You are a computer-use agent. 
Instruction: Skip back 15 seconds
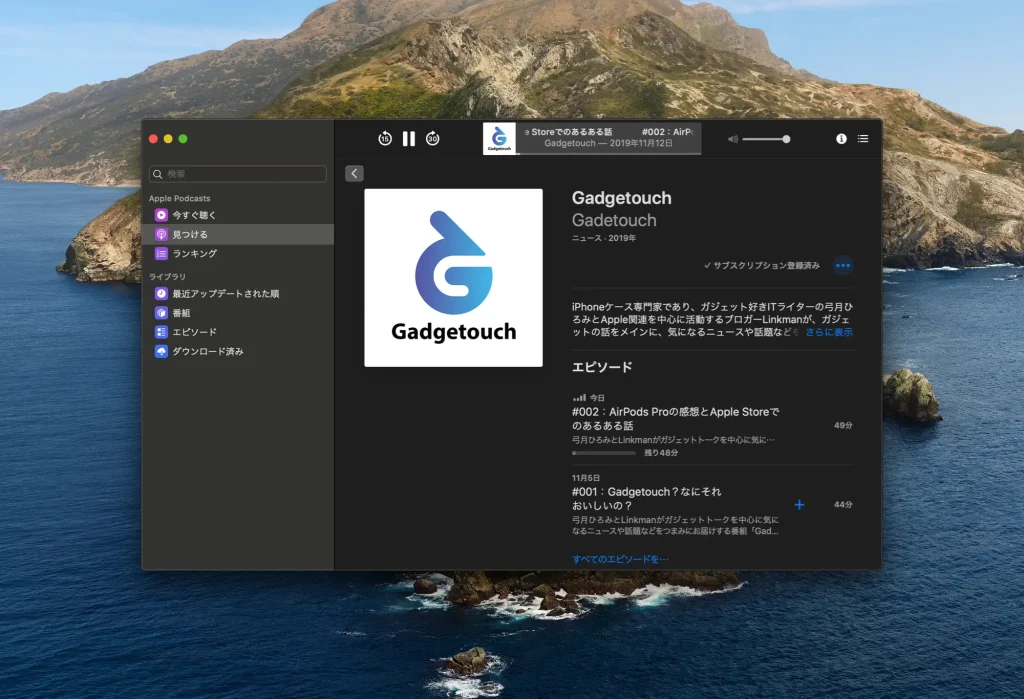[x=385, y=139]
